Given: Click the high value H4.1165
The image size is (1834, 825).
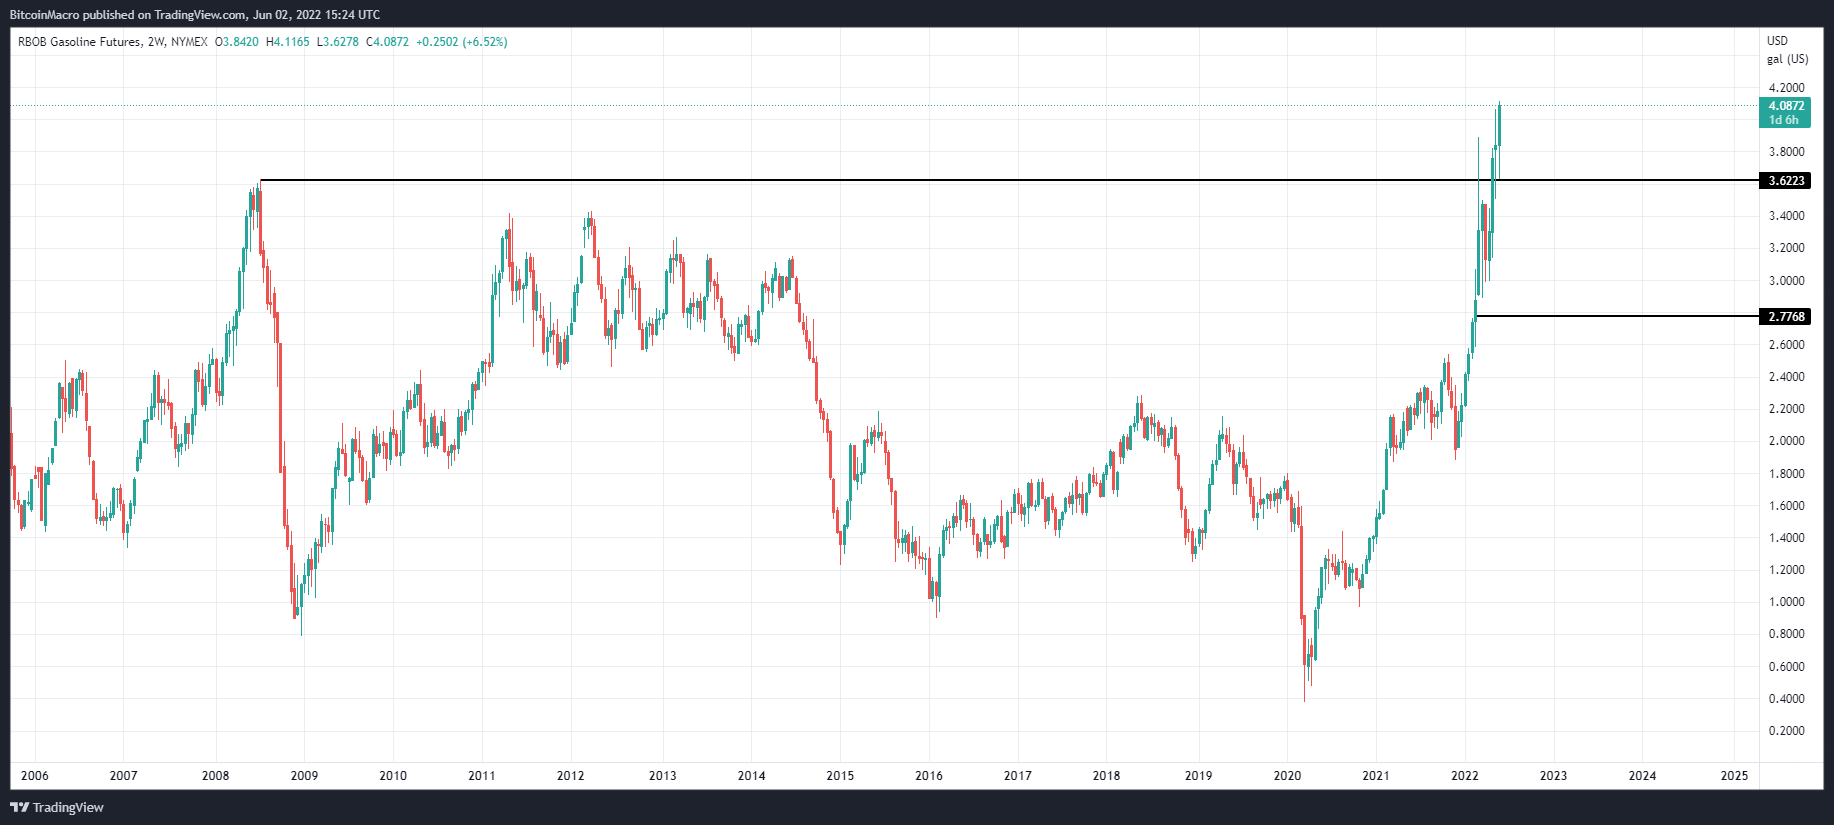Looking at the screenshot, I should (x=288, y=42).
